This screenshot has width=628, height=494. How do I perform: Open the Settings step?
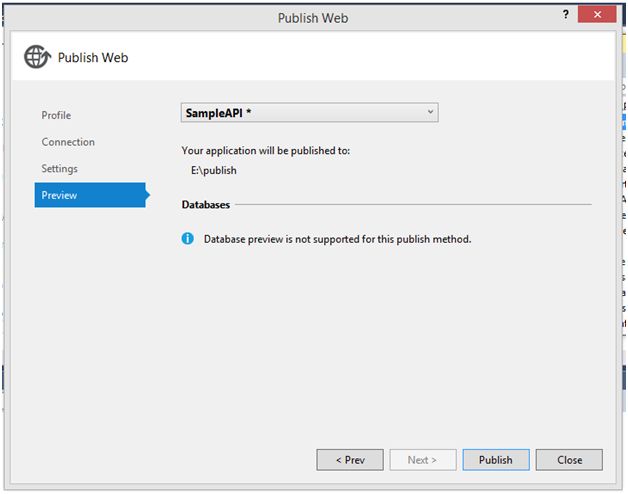(x=59, y=168)
